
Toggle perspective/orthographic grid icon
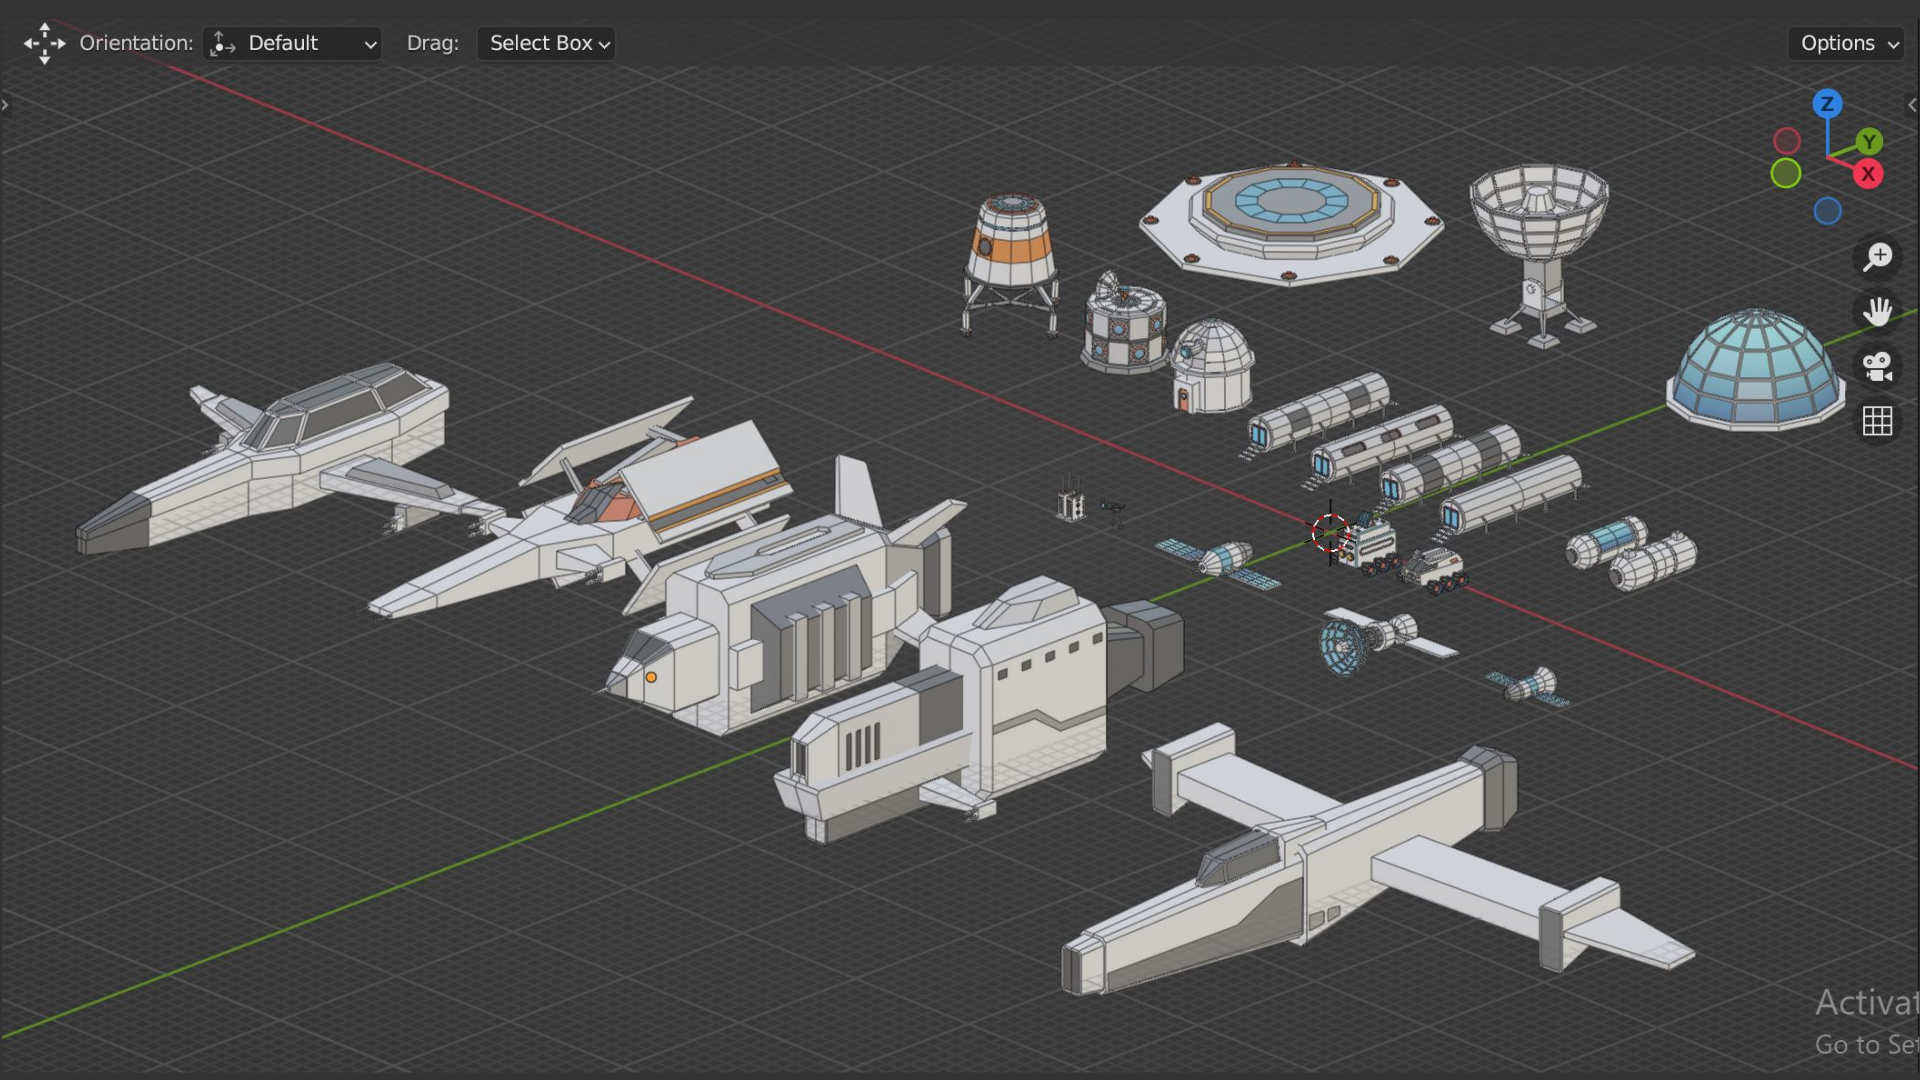click(1878, 421)
